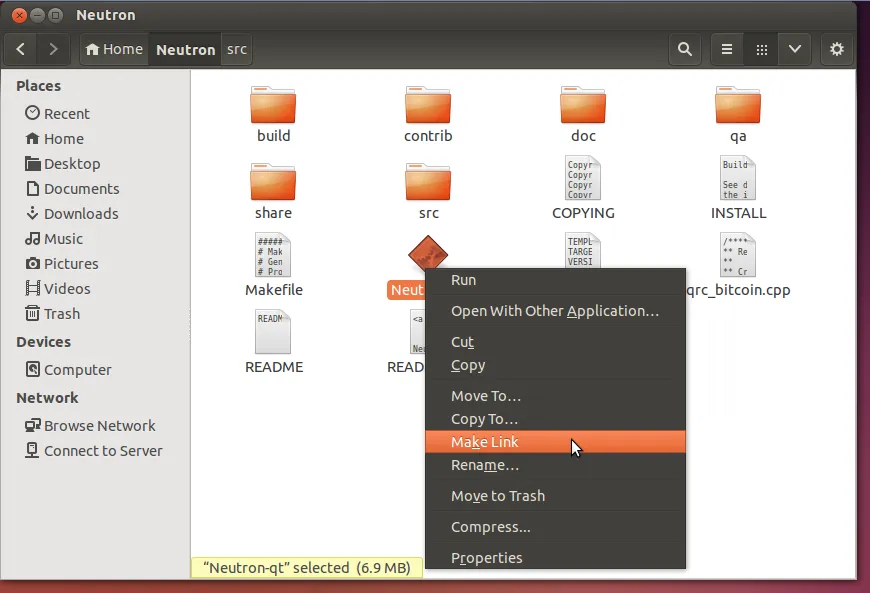Select the build folder icon
This screenshot has height=593, width=870.
pyautogui.click(x=273, y=105)
